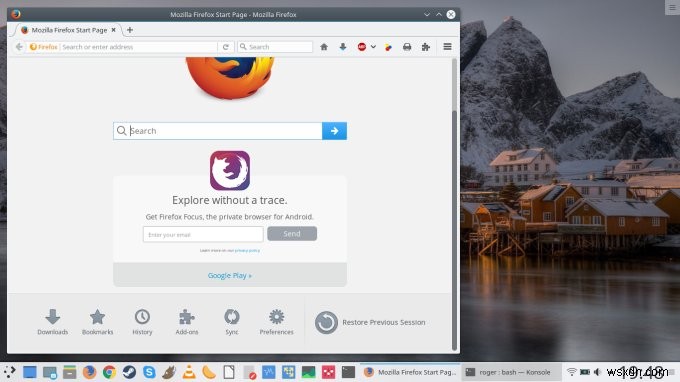Open Sync from the start page
Screen dimensions: 680x382
(x=232, y=322)
